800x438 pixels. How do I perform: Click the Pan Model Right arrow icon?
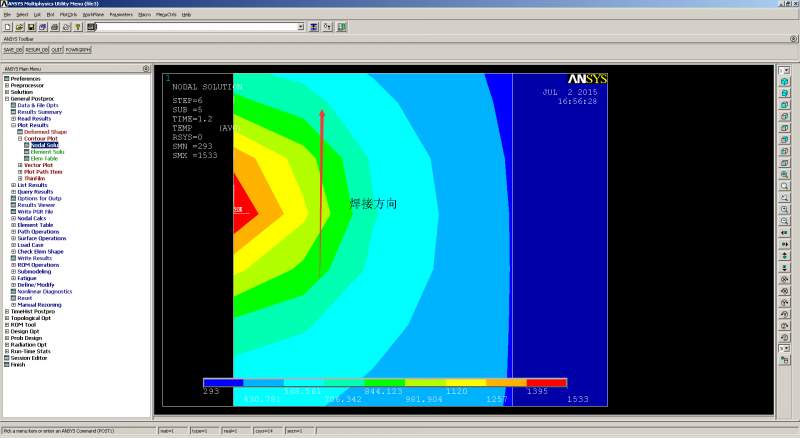(x=785, y=245)
